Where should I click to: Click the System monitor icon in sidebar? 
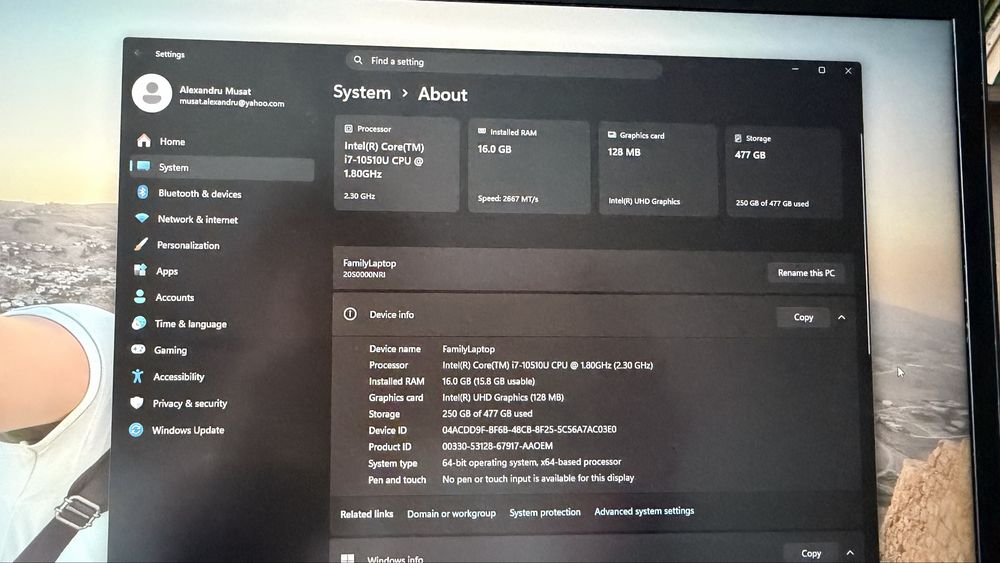point(143,166)
